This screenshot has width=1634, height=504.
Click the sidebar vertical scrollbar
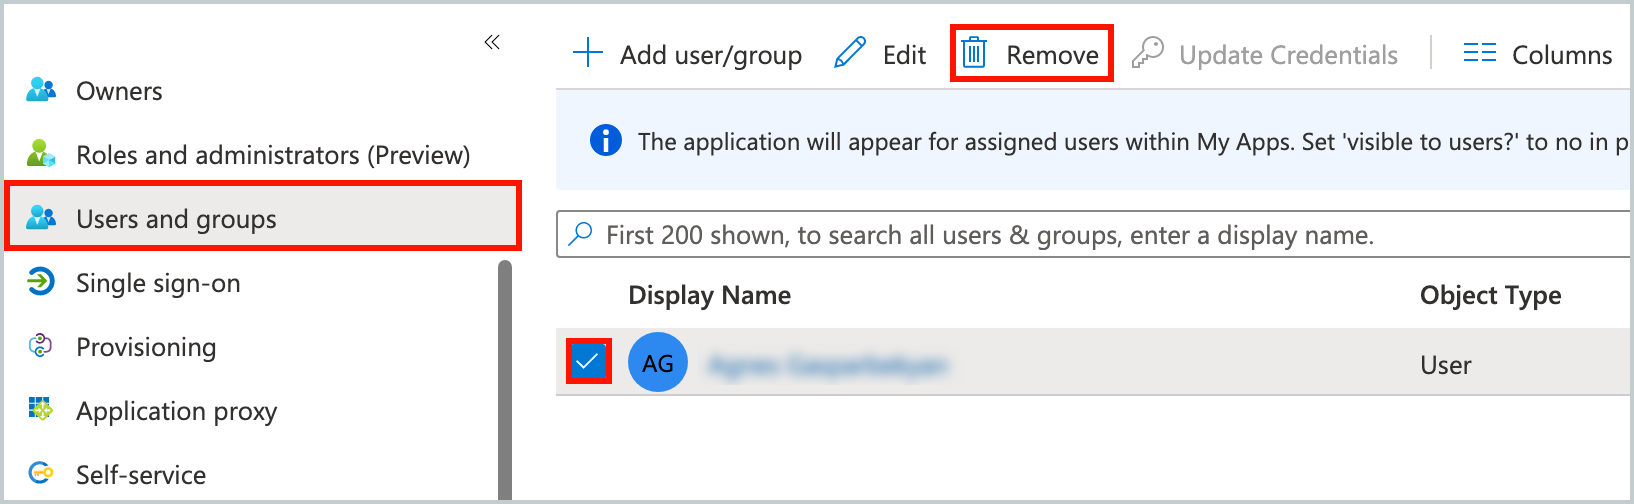tap(505, 380)
